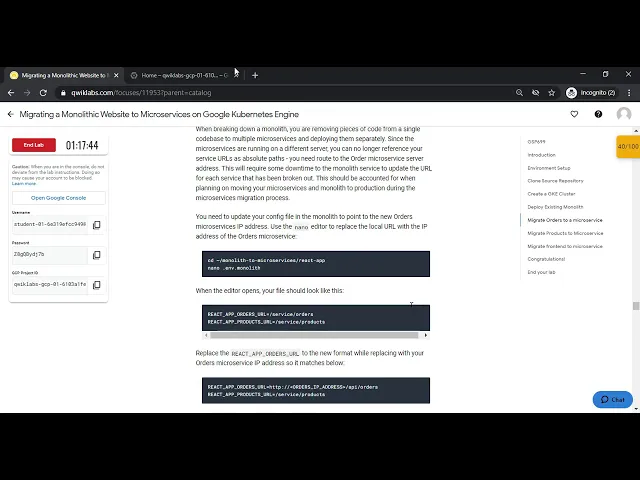Viewport: 640px width, 480px height.
Task: Click the lab title heading text
Action: coord(159,114)
